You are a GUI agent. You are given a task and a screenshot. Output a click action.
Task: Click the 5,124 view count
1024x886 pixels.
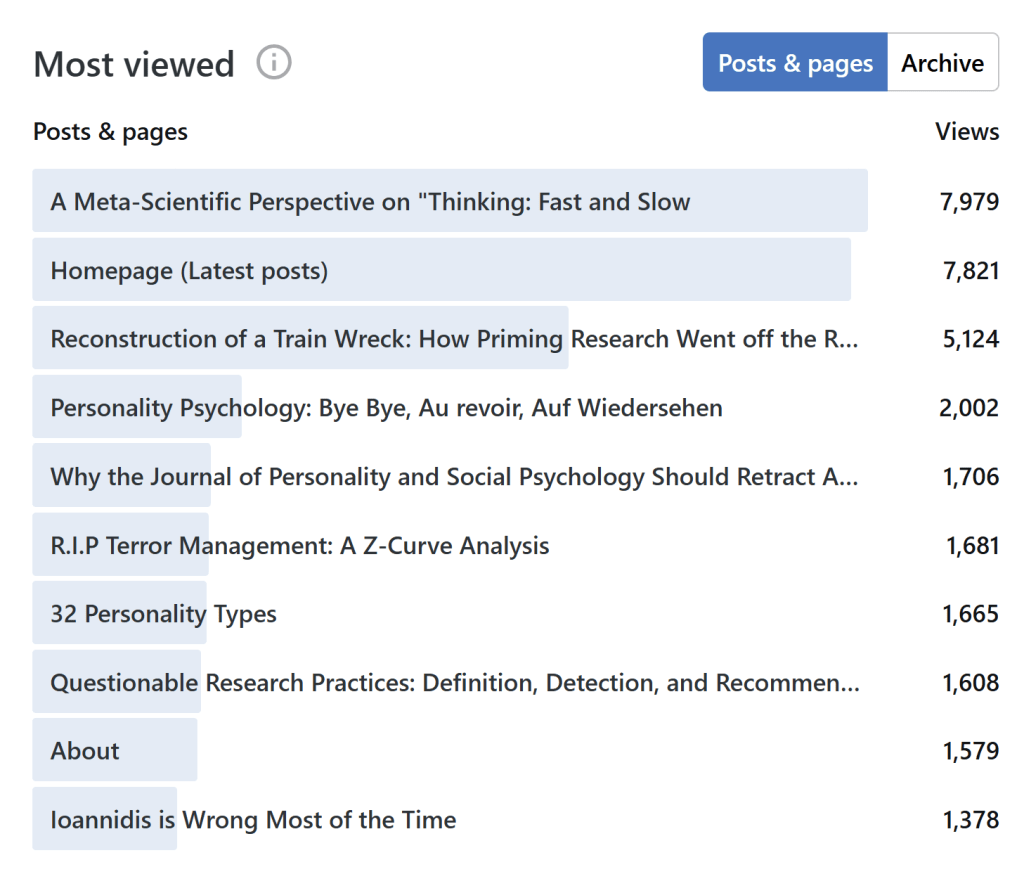coord(970,339)
